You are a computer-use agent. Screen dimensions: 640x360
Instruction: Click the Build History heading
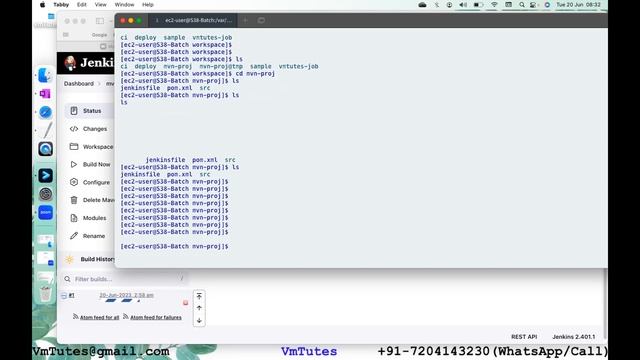98,259
